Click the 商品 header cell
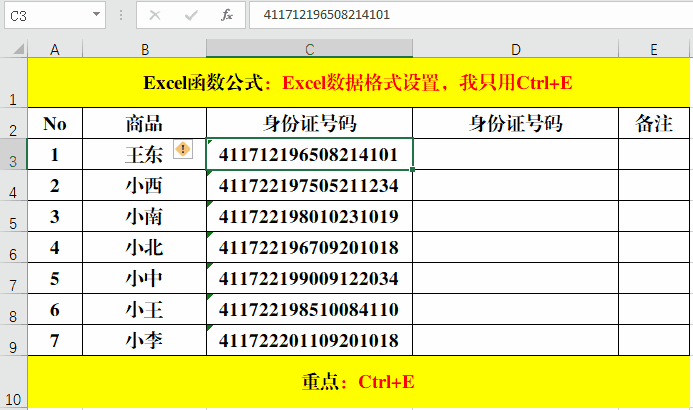This screenshot has width=693, height=410. (x=145, y=123)
